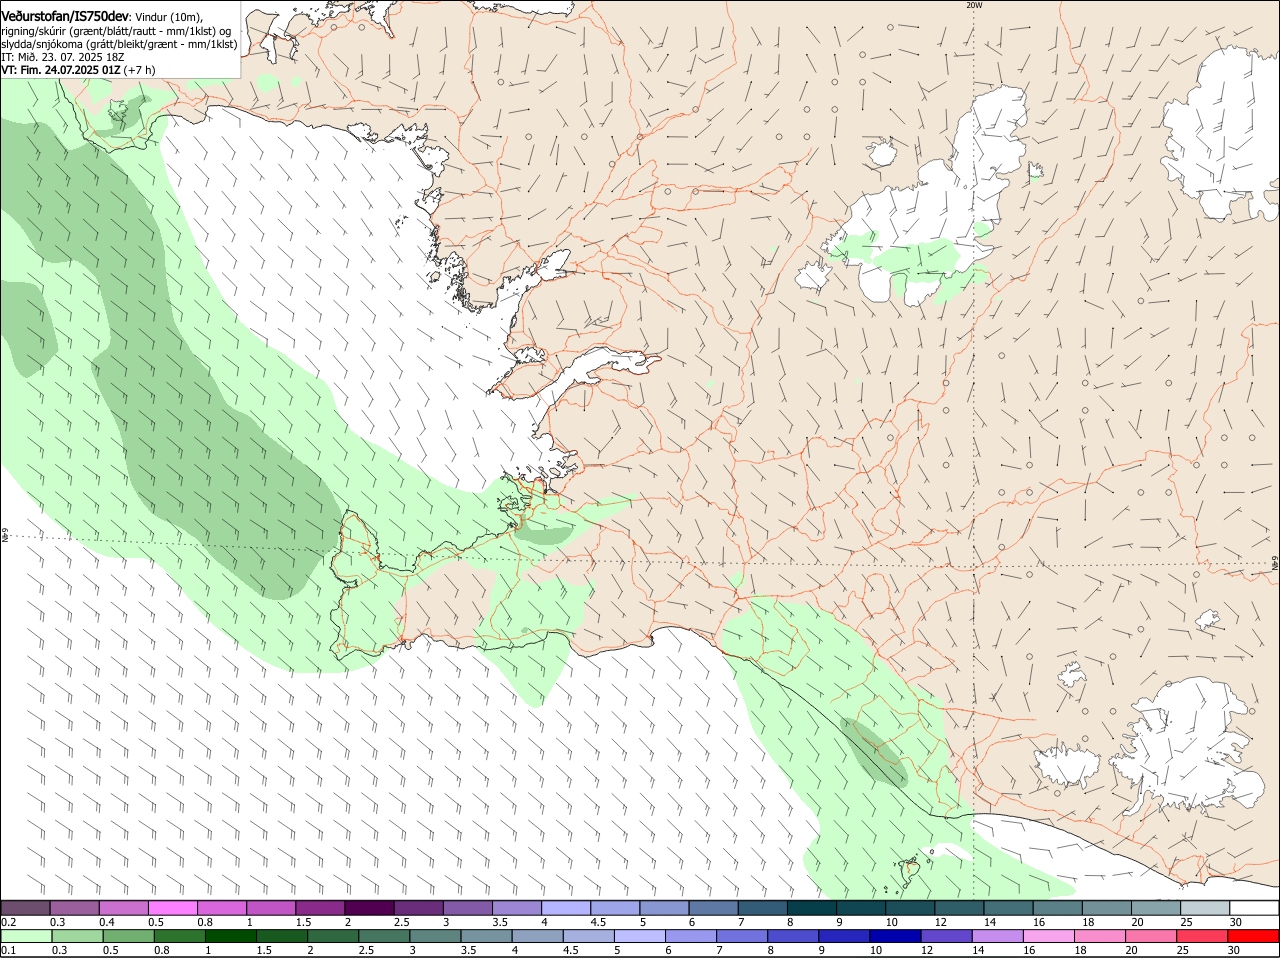Click the lower scale swatch labeled 2
The image size is (1280, 958).
pos(332,937)
